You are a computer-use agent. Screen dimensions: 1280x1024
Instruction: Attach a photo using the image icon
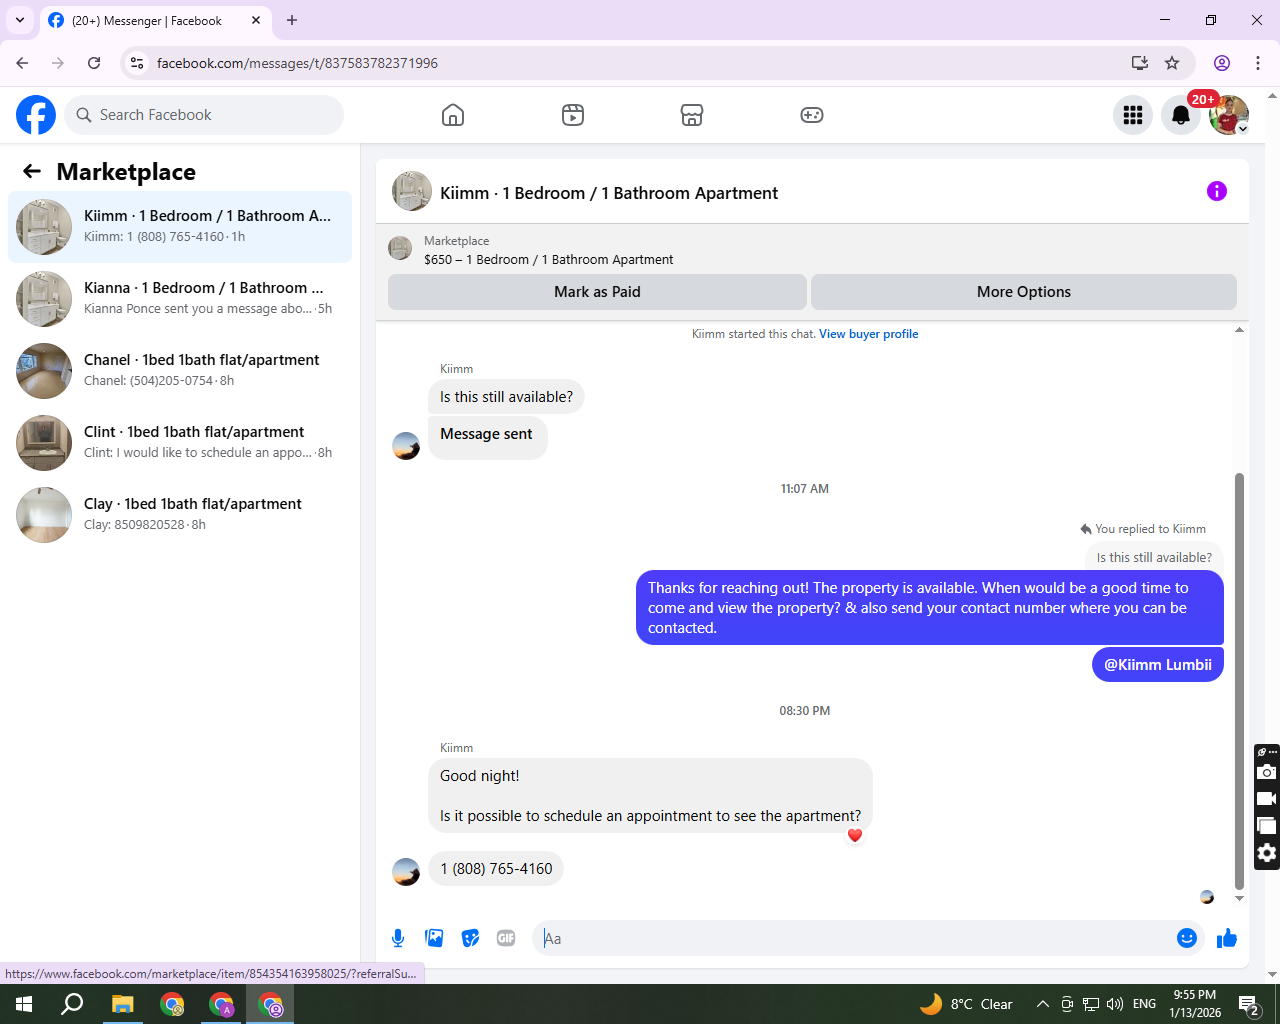(x=434, y=938)
